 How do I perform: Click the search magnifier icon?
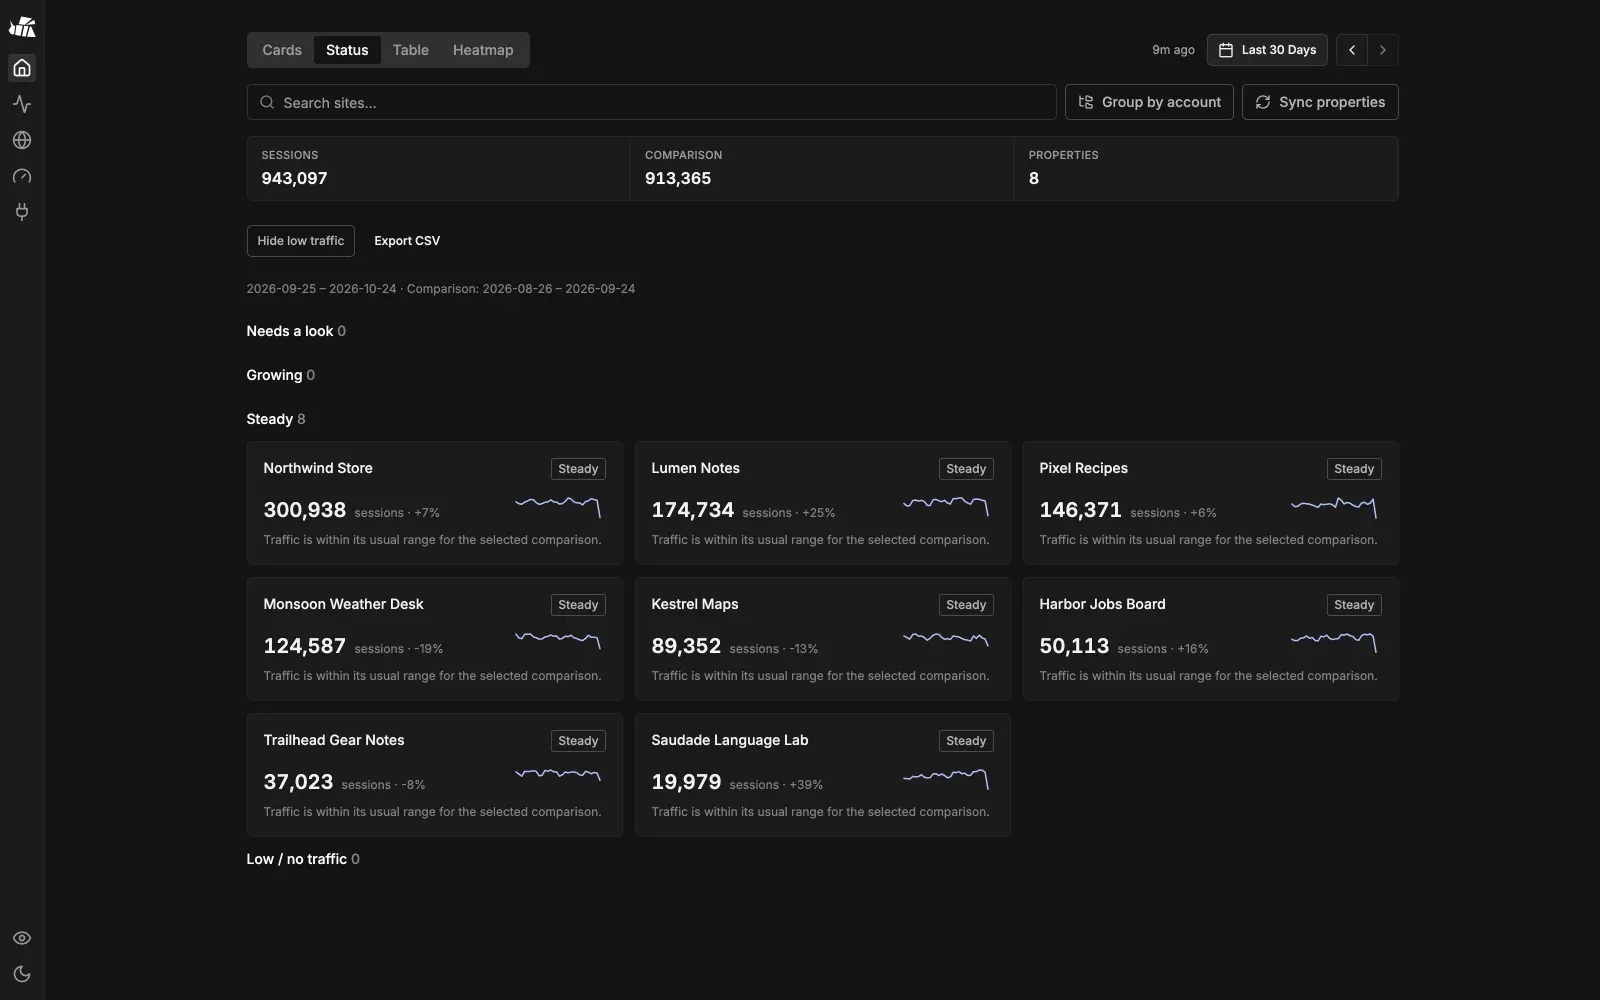[x=267, y=102]
